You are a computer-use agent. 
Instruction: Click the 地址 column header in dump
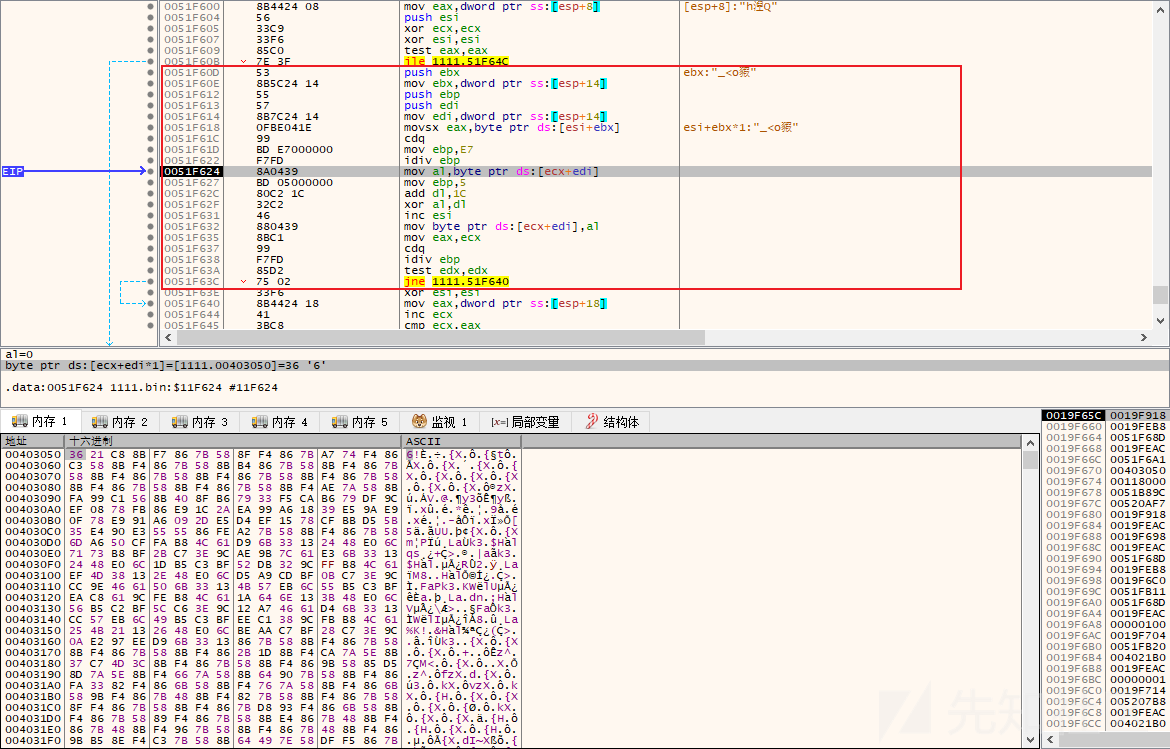tap(33, 441)
